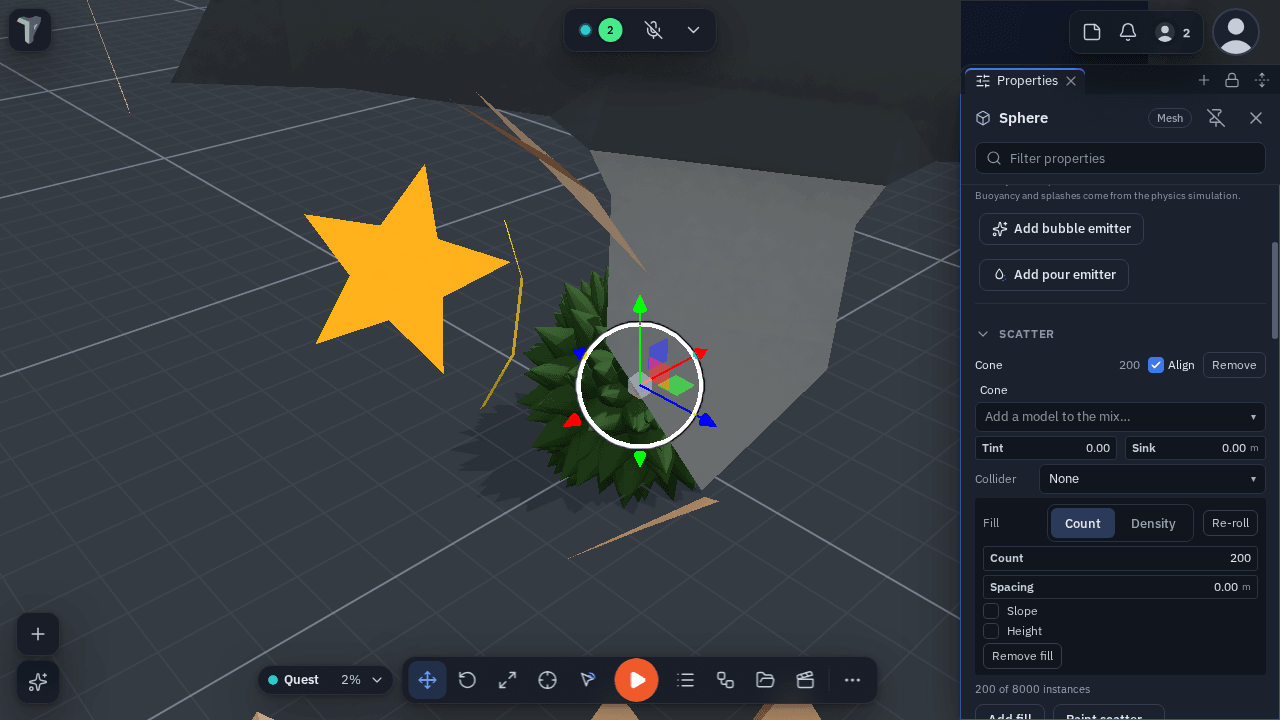Open the node graph icon in toolbar
The width and height of the screenshot is (1280, 720).
[725, 680]
